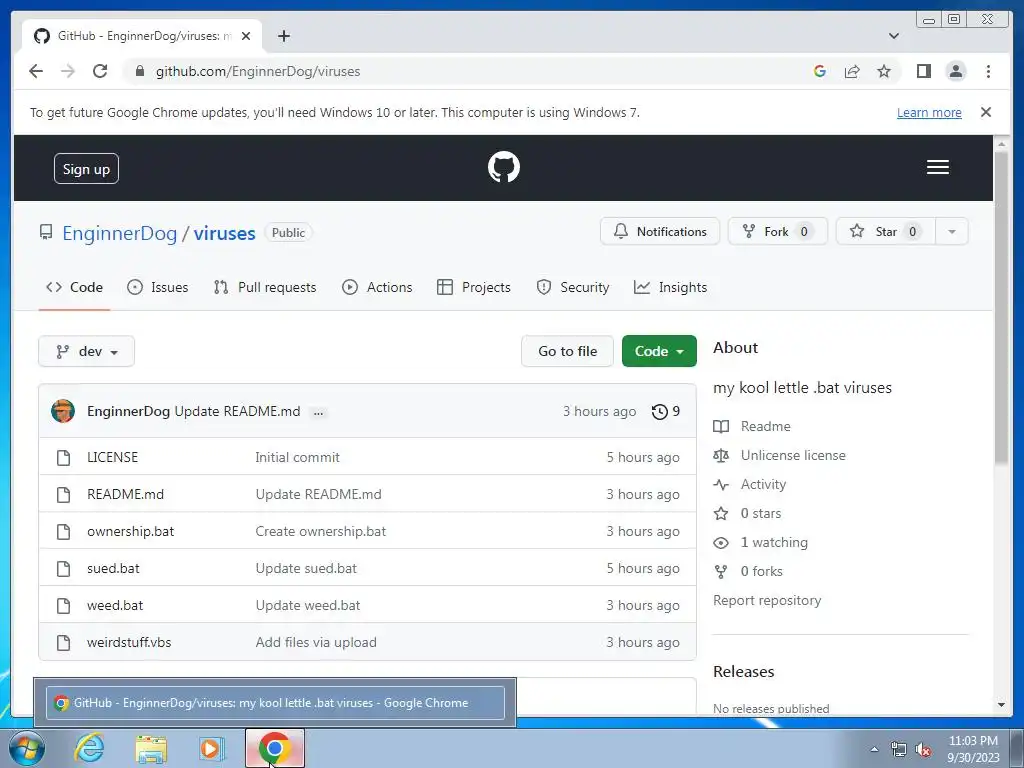Fork the repository with Fork button
The width and height of the screenshot is (1024, 768).
(x=777, y=232)
